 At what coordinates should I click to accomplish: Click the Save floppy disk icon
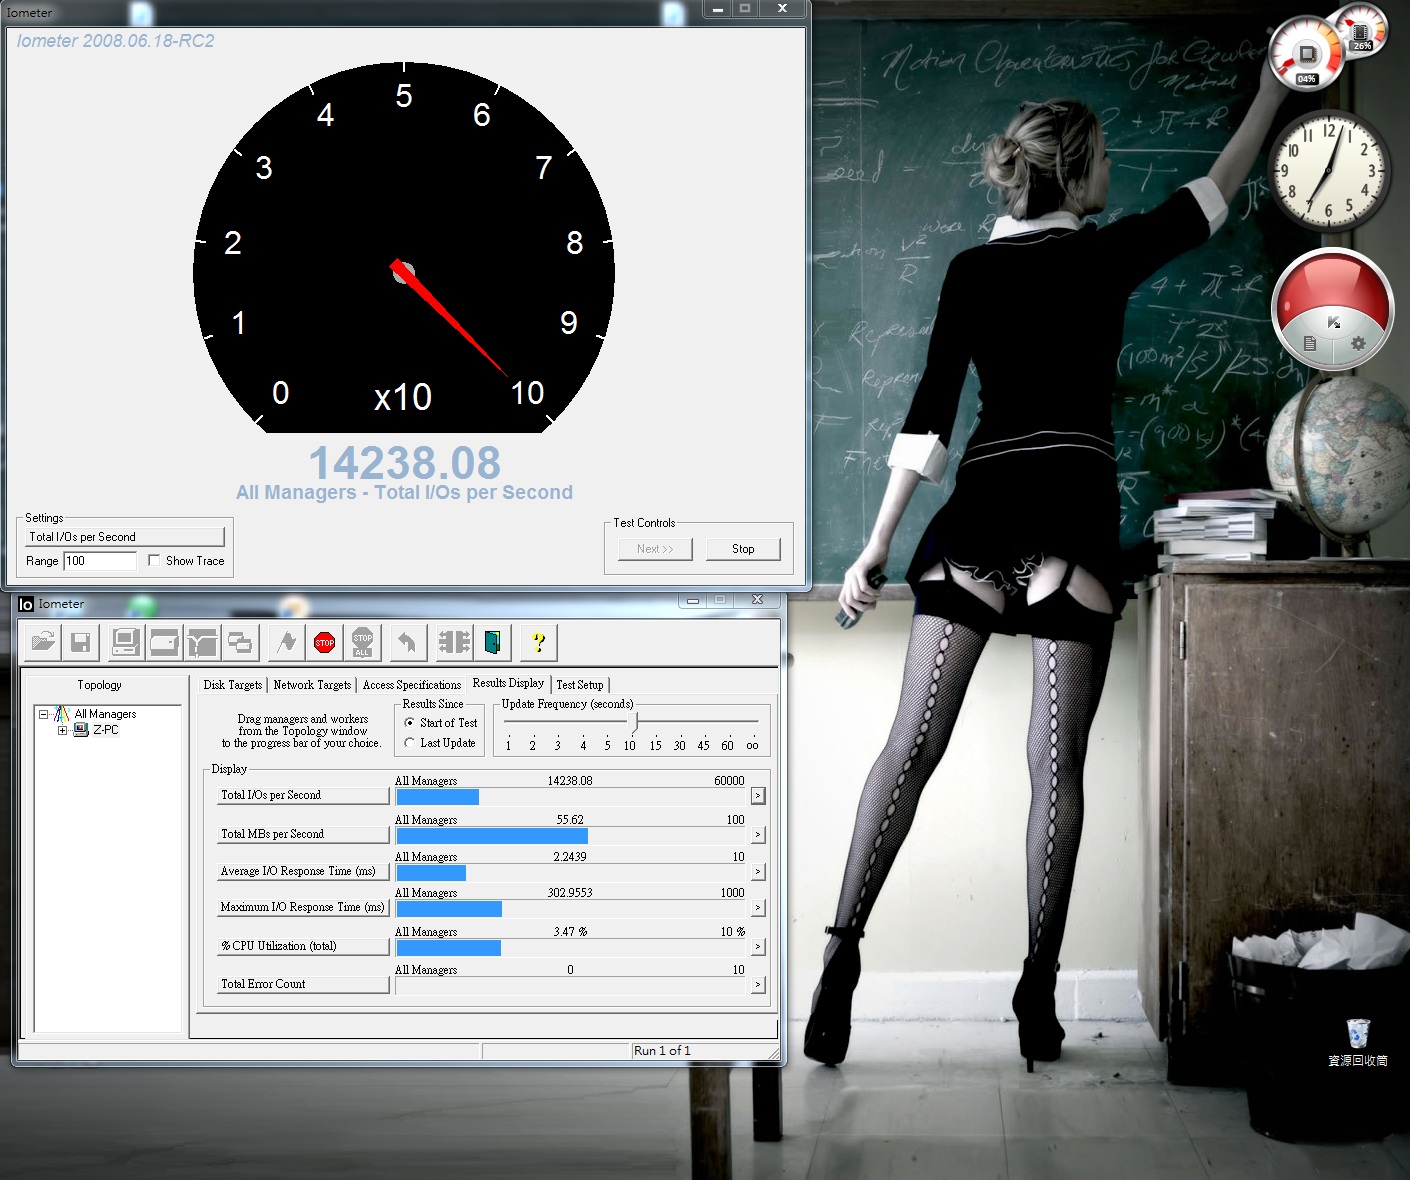point(81,643)
